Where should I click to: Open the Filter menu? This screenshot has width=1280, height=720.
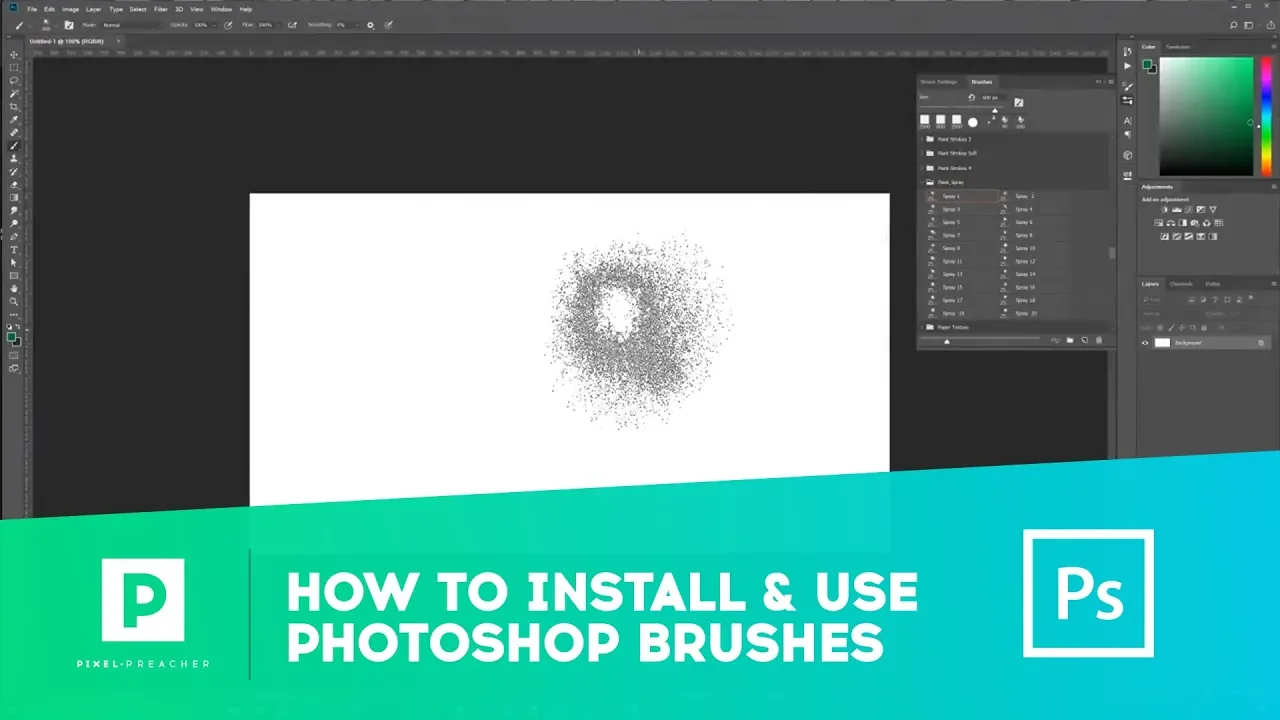click(x=160, y=9)
